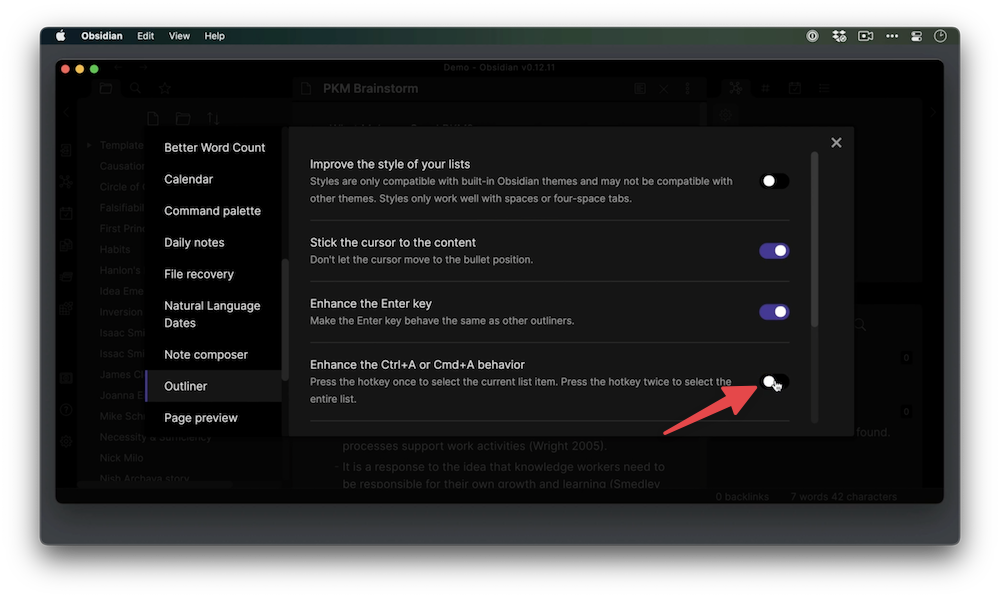Select Calendar in the settings sidebar
This screenshot has width=1000, height=598.
[188, 179]
